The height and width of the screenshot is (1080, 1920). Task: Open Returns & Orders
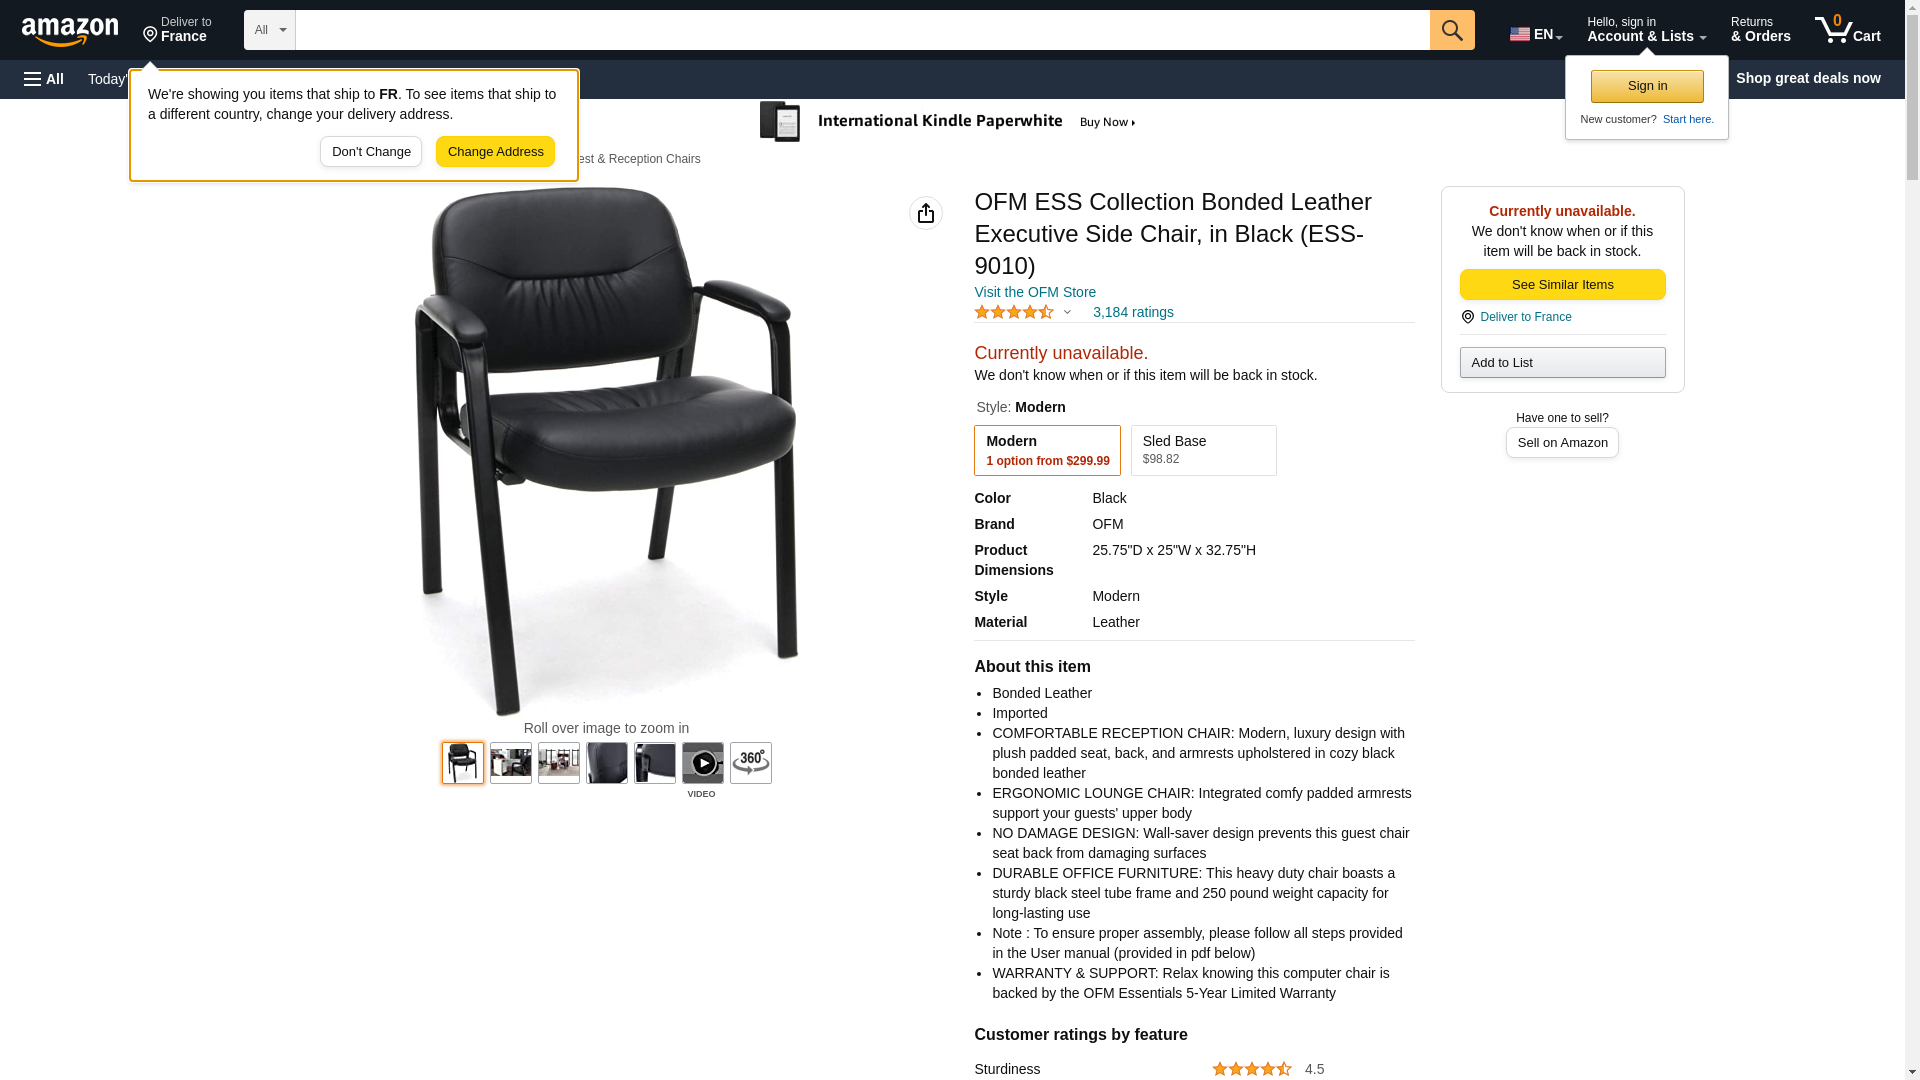pos(1760,30)
